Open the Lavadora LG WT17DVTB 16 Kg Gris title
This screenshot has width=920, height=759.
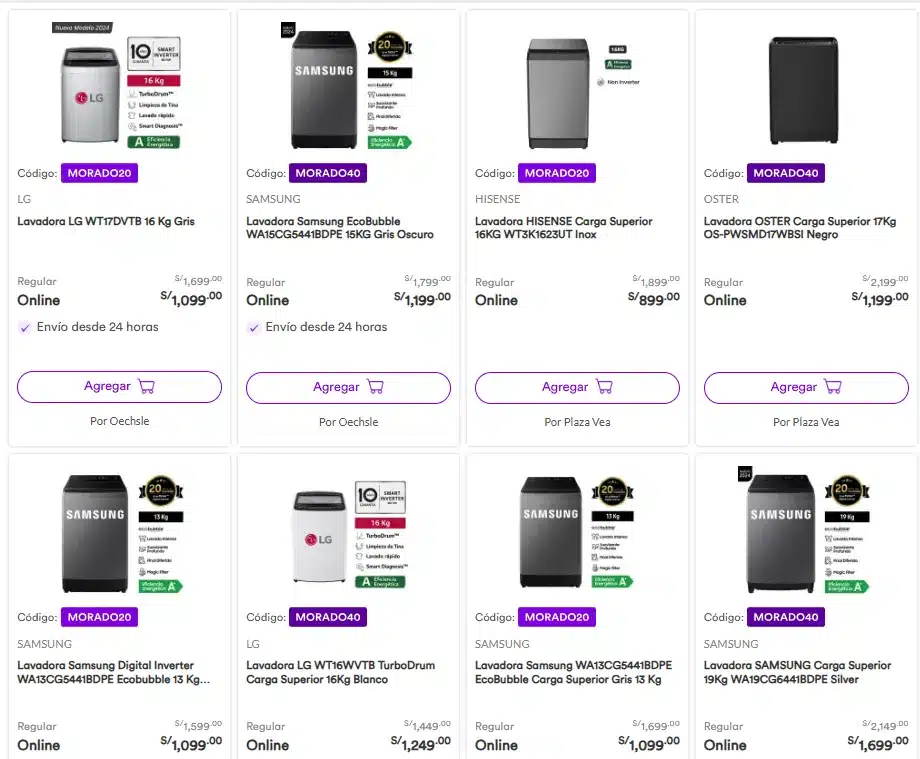pos(106,221)
